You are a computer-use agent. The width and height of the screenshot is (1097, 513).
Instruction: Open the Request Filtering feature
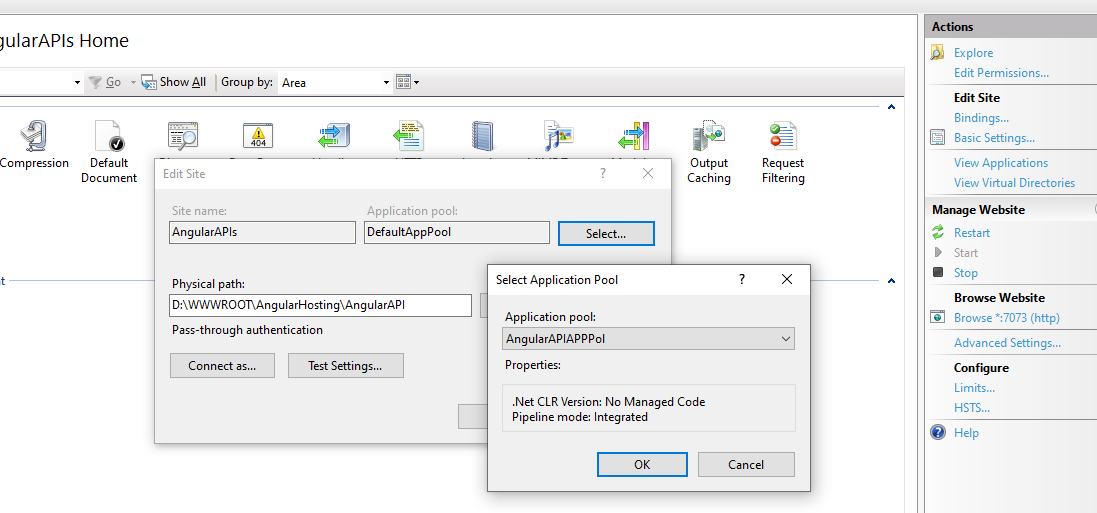click(x=782, y=137)
